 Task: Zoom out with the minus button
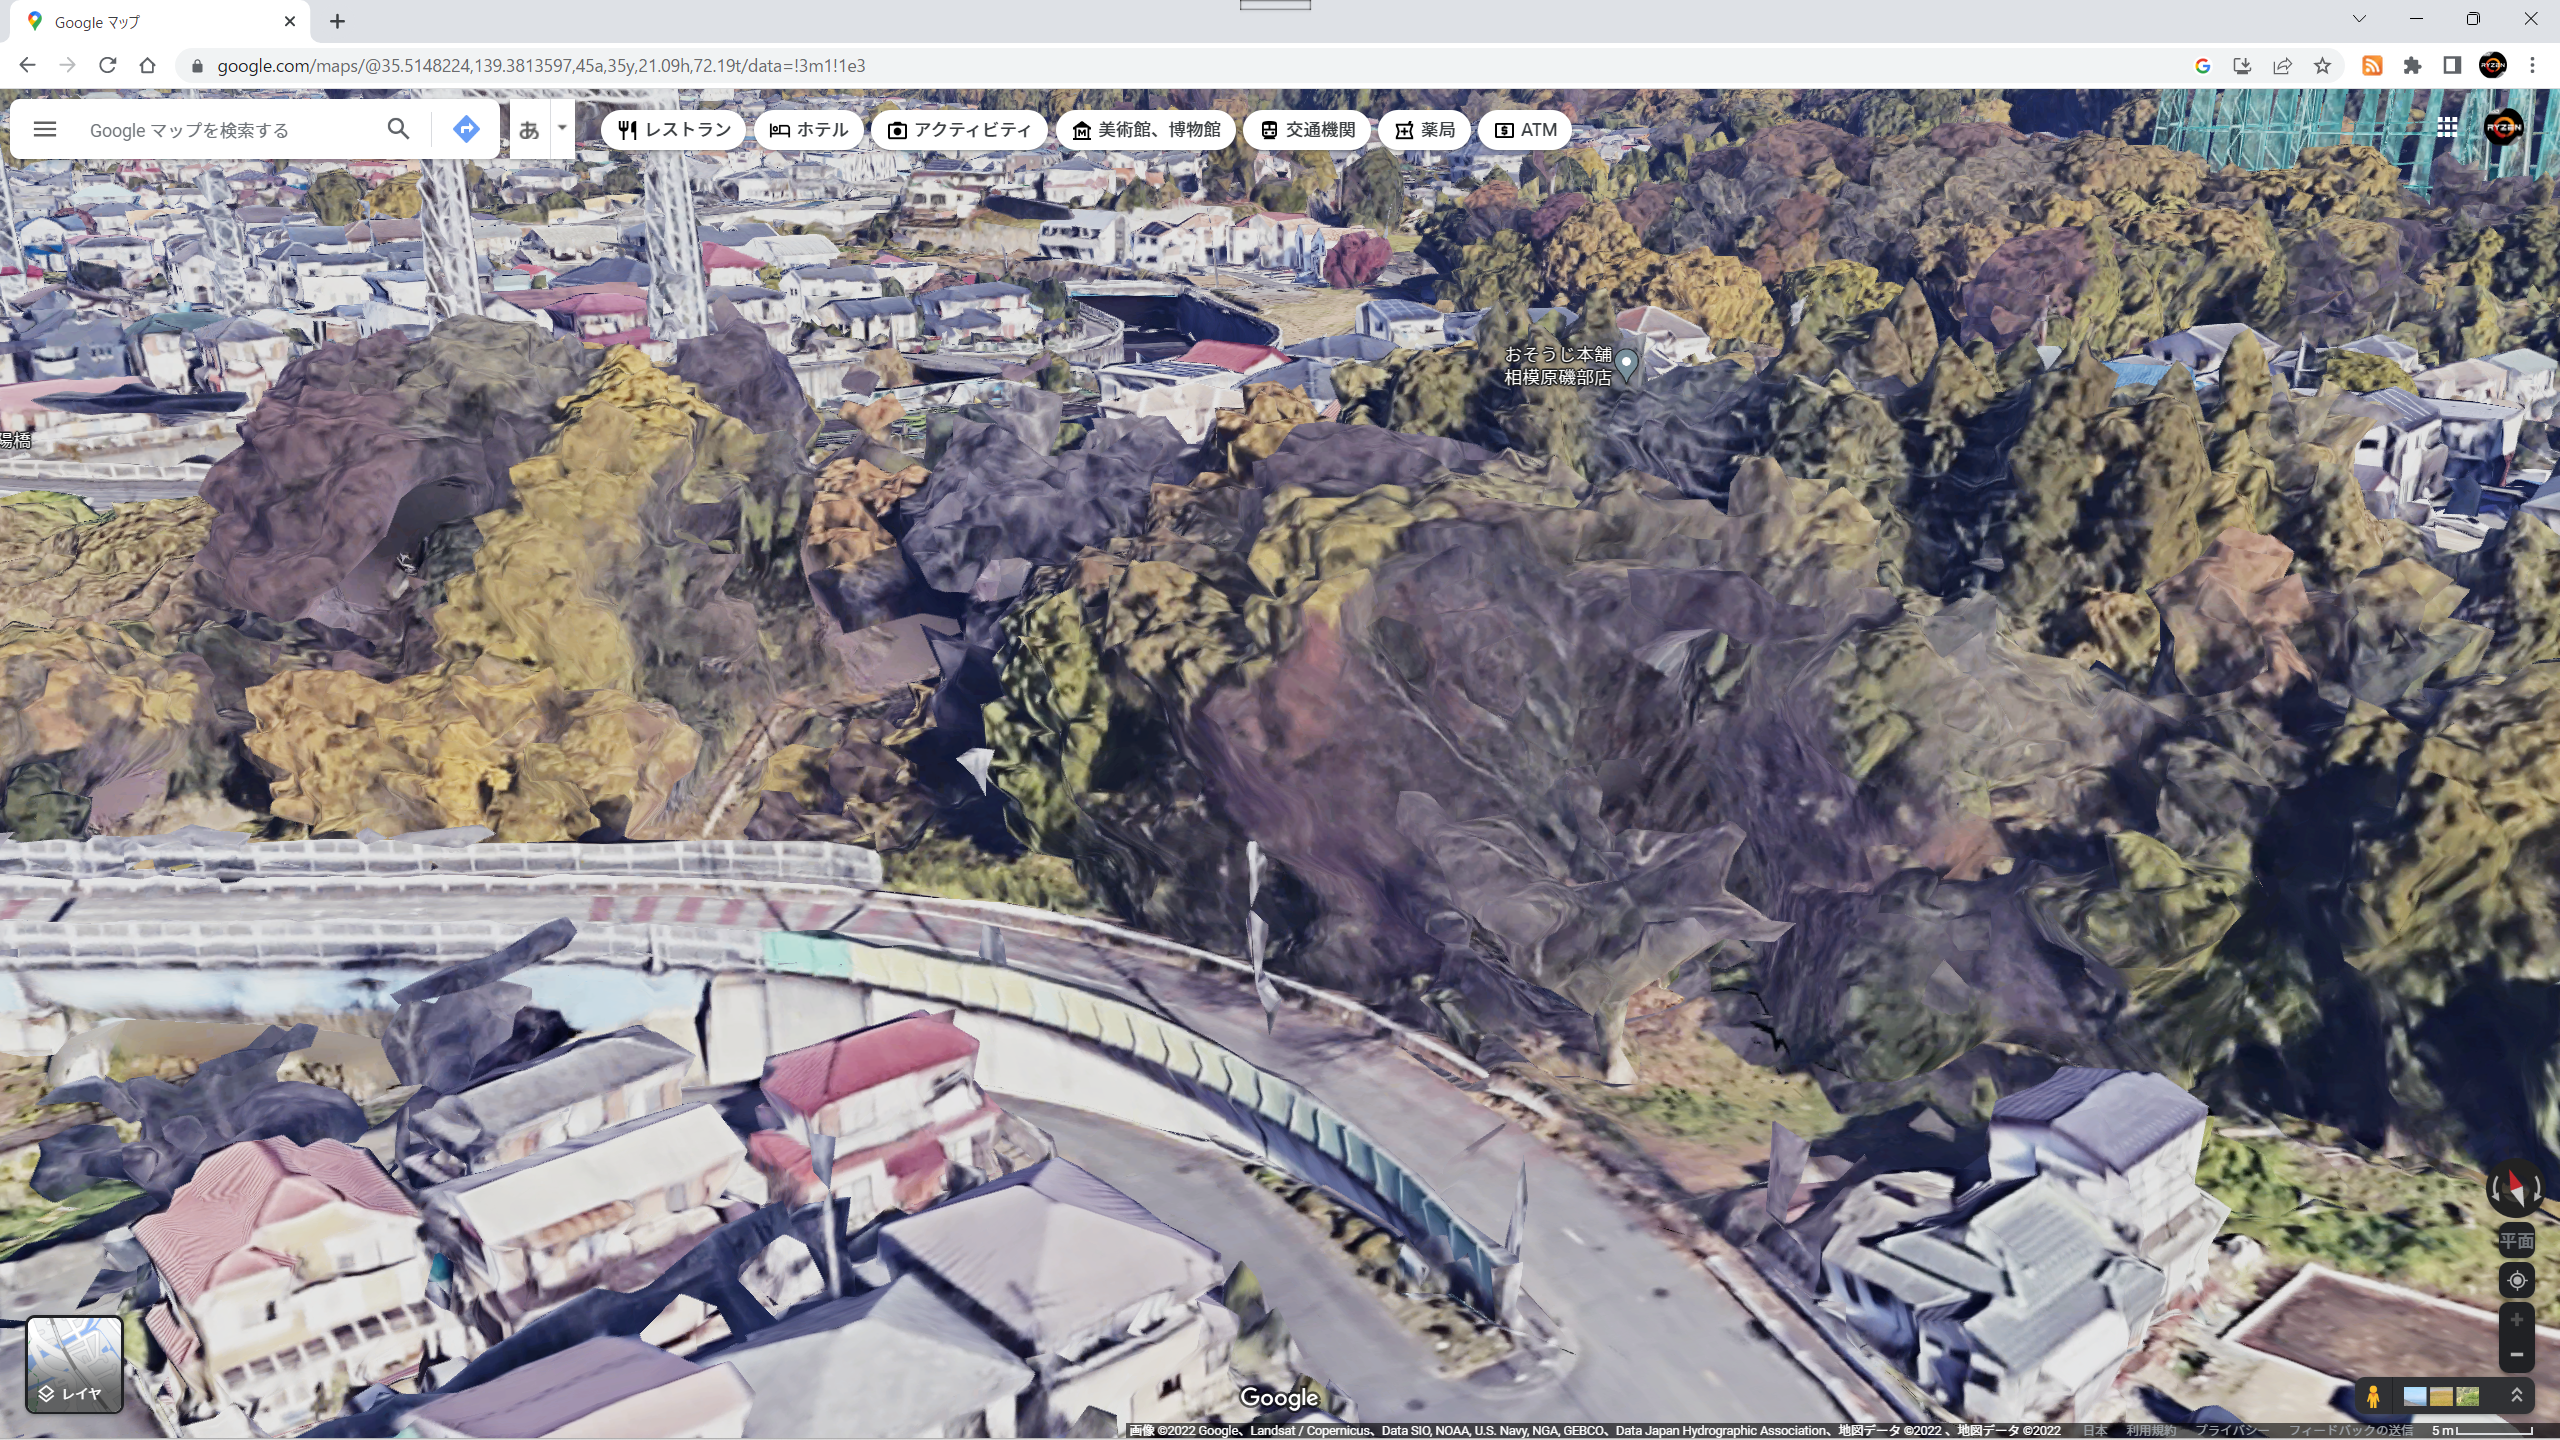2517,1354
